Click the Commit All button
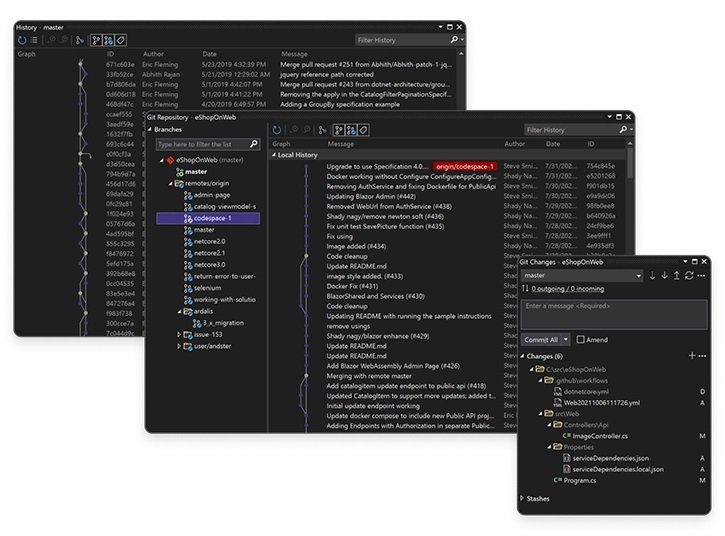Screen dimensions: 725x536 [541, 339]
